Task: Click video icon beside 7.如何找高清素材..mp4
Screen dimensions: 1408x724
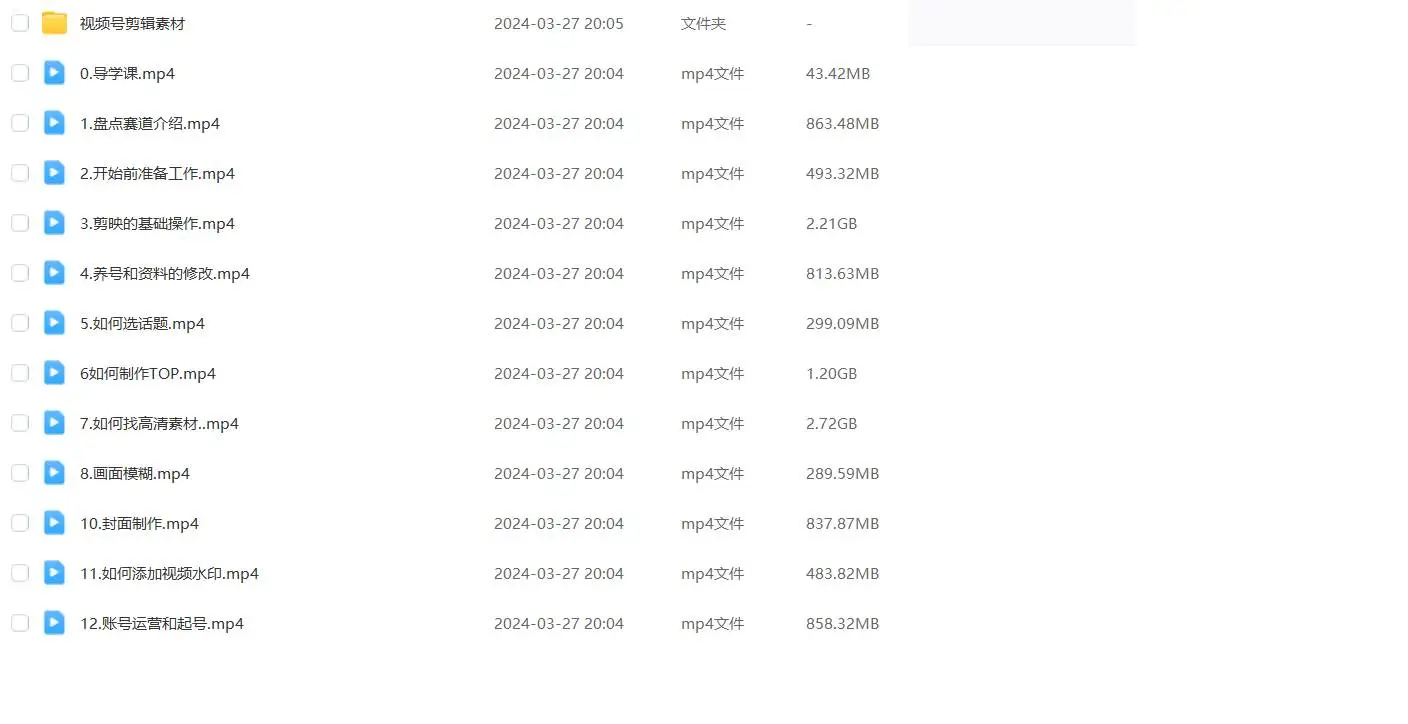Action: tap(54, 423)
